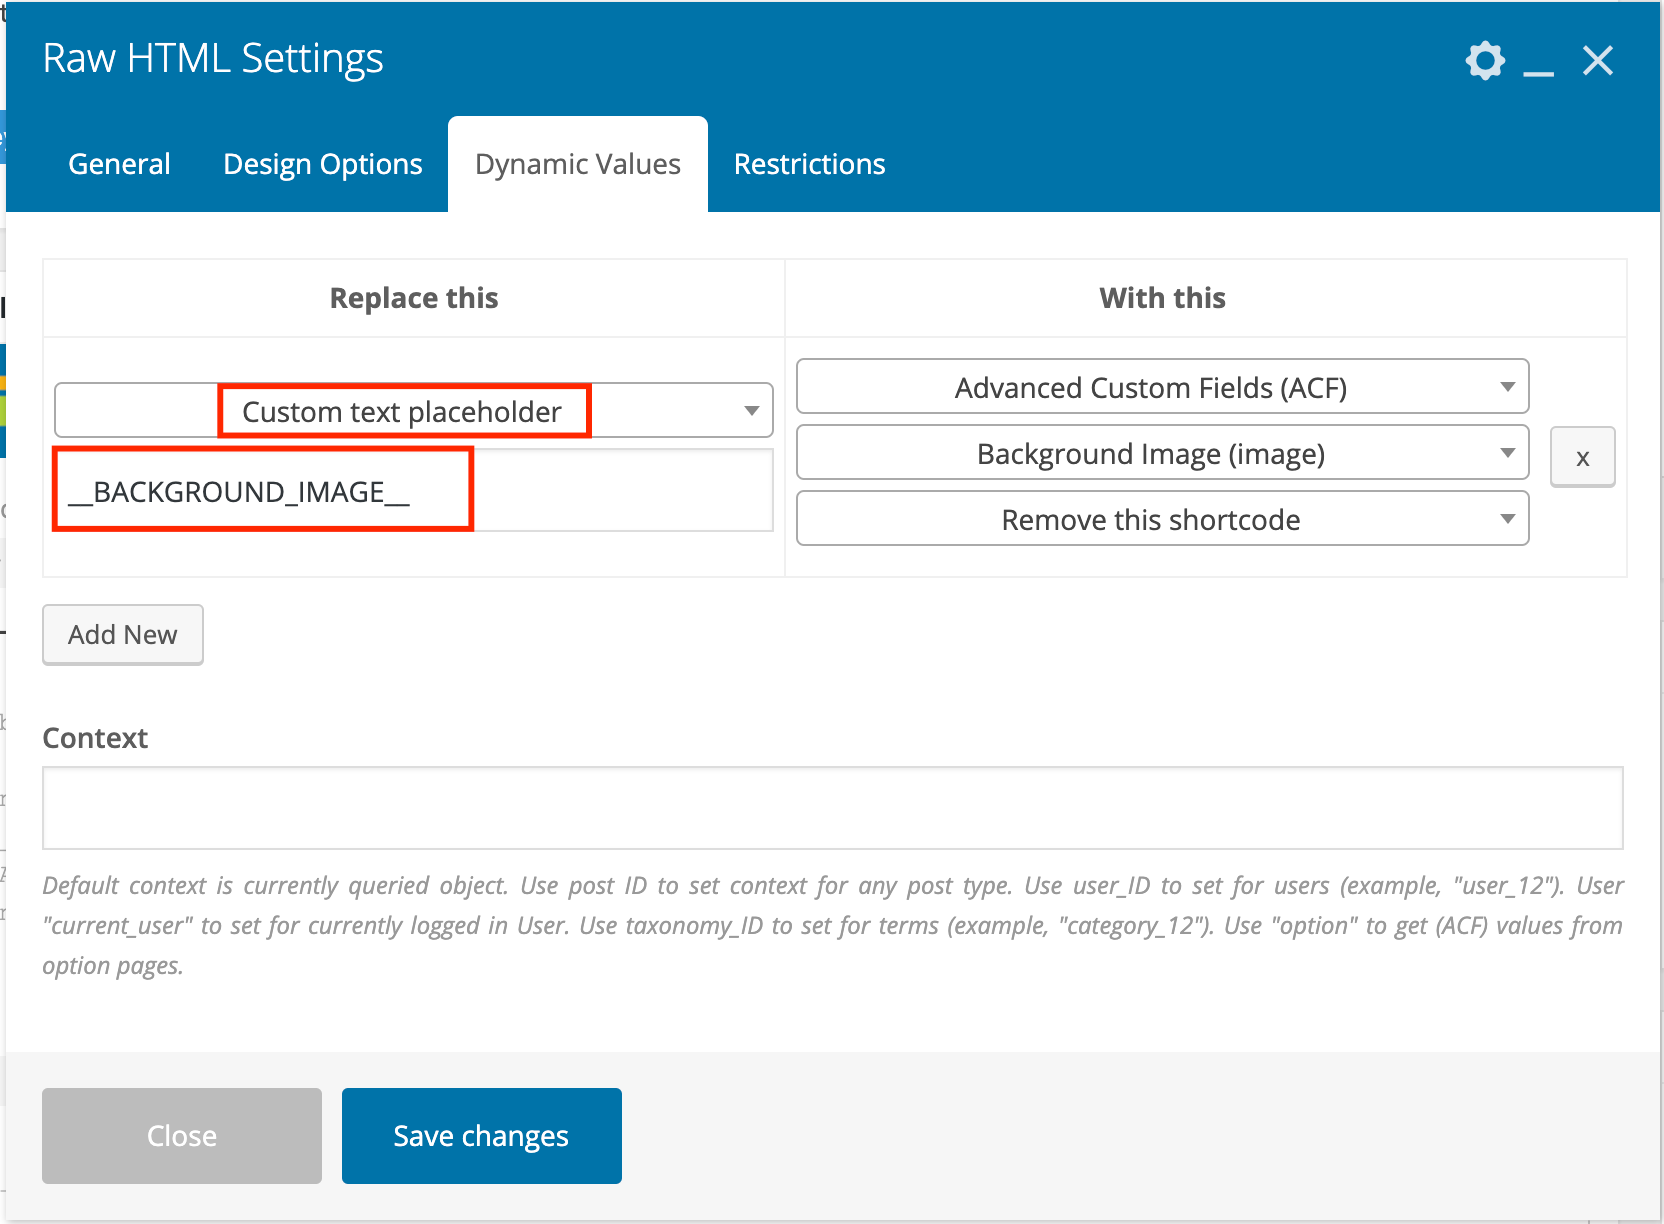Expand the Custom text placeholder dropdown
The height and width of the screenshot is (1224, 1664).
tap(414, 410)
